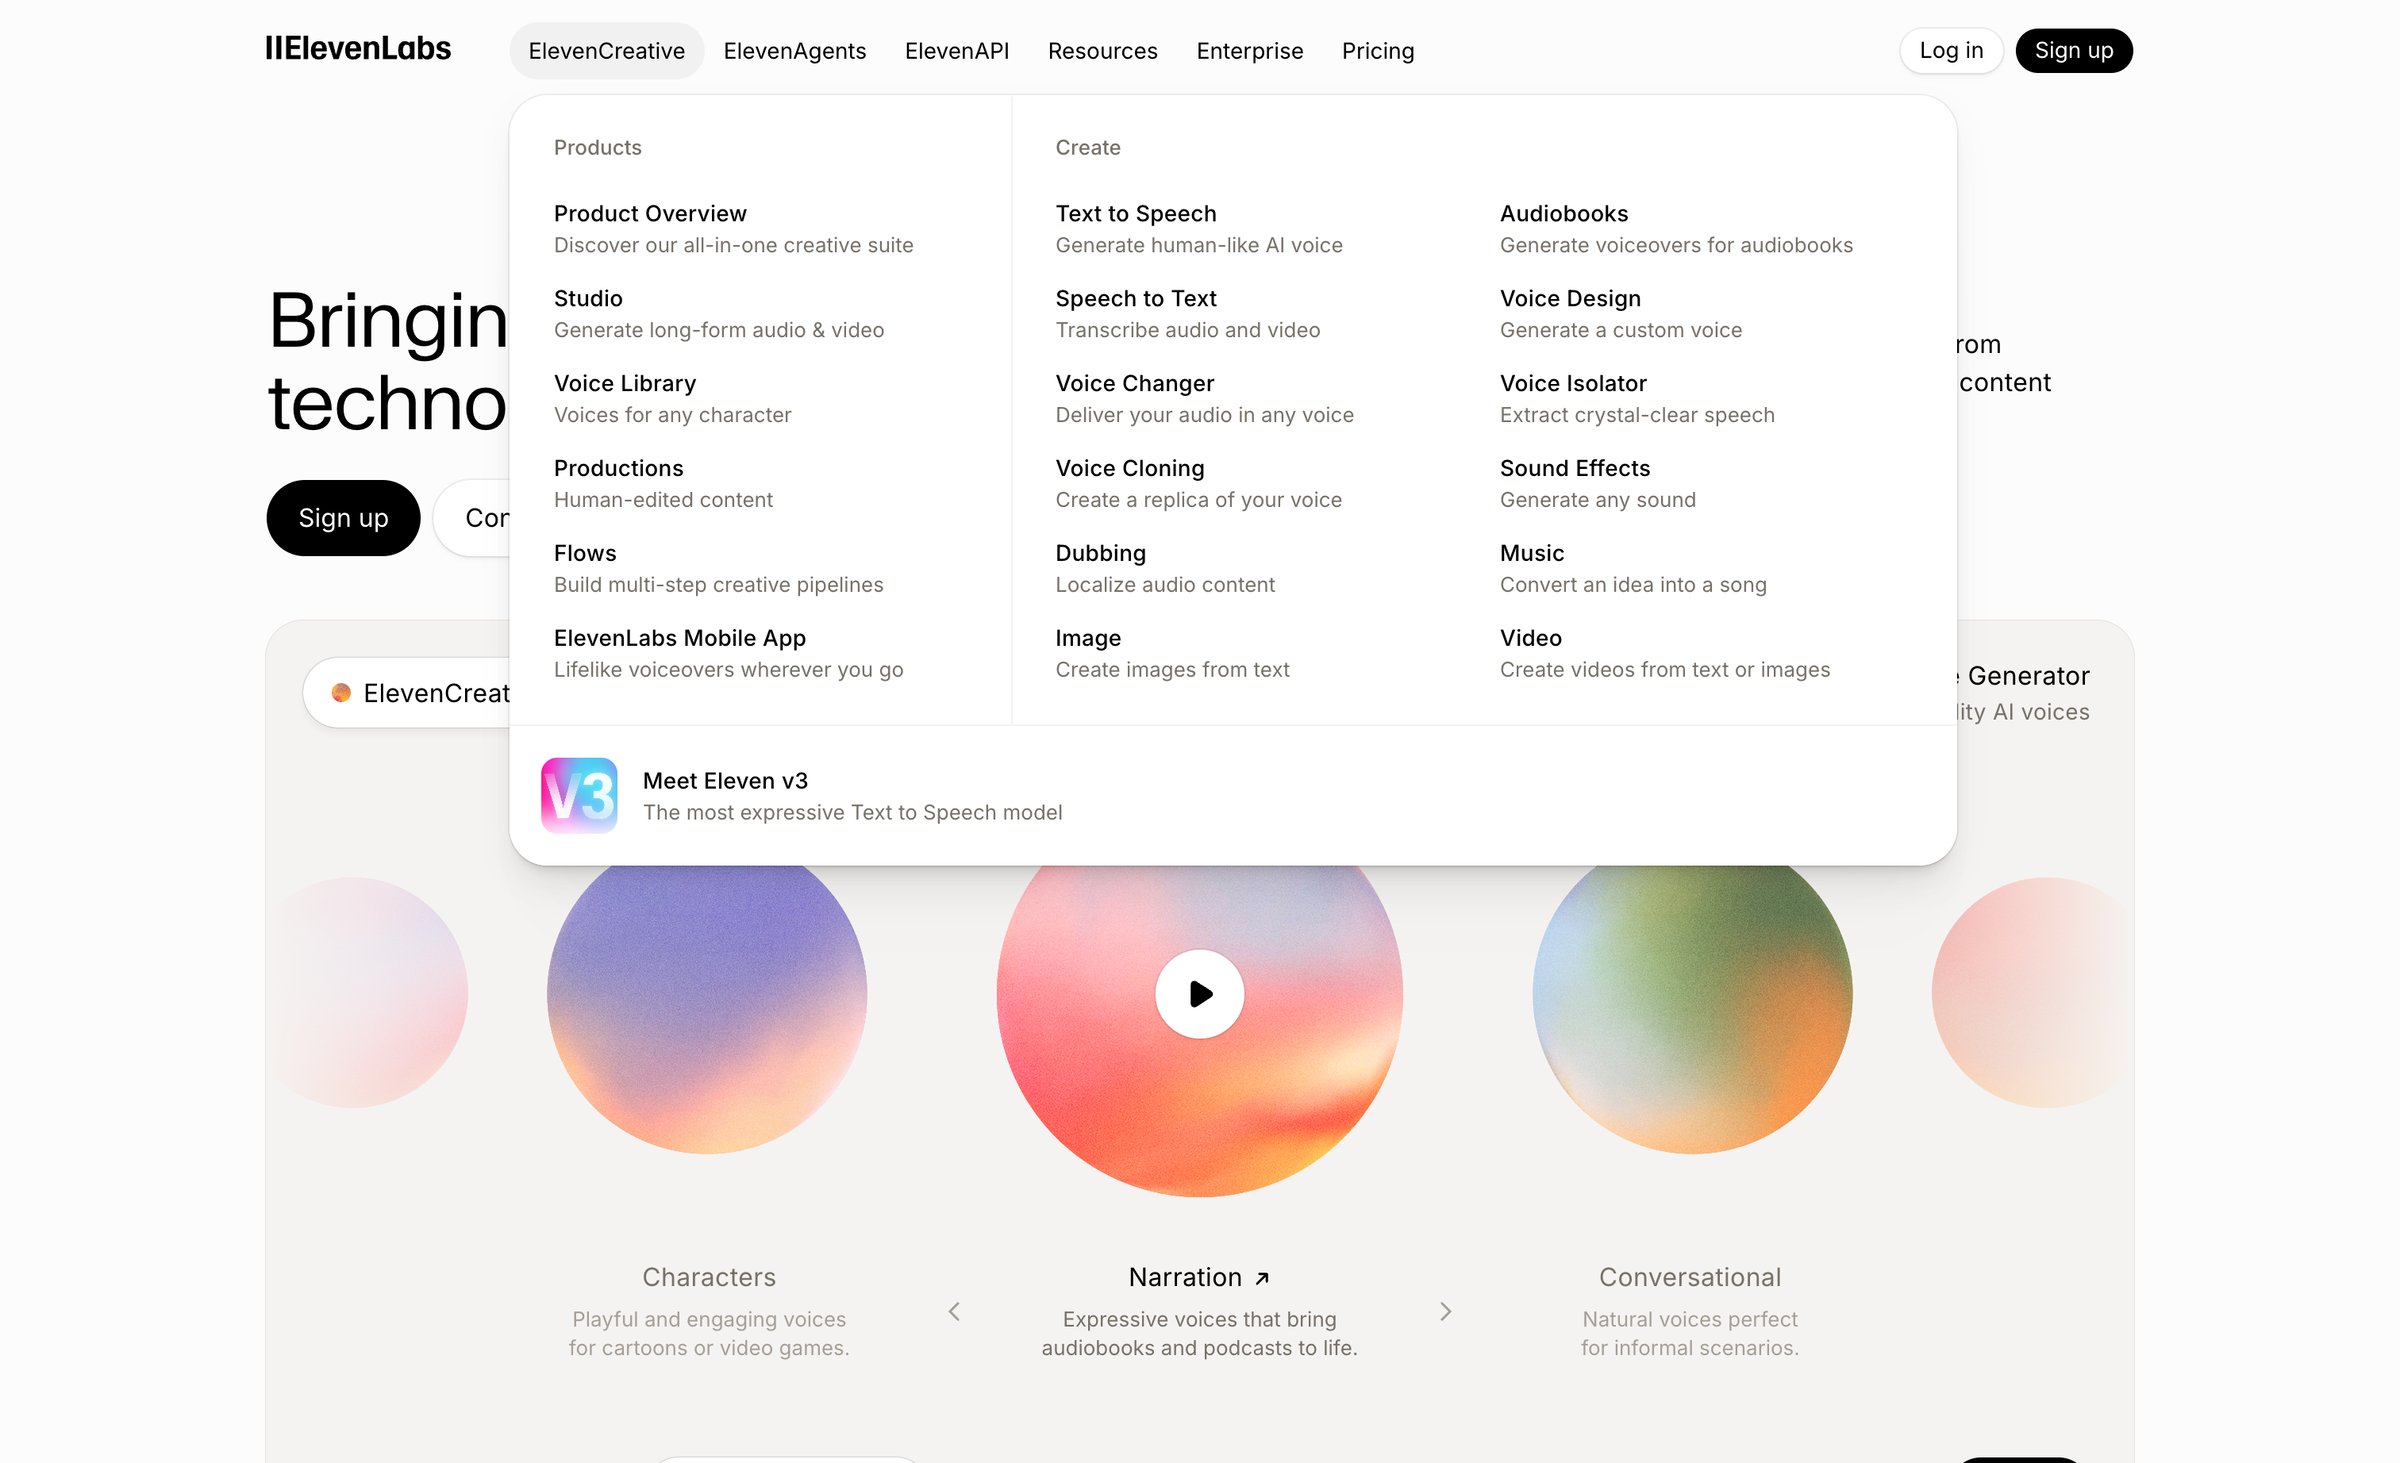Image resolution: width=2400 pixels, height=1463 pixels.
Task: Go to previous voice category arrow
Action: point(954,1311)
